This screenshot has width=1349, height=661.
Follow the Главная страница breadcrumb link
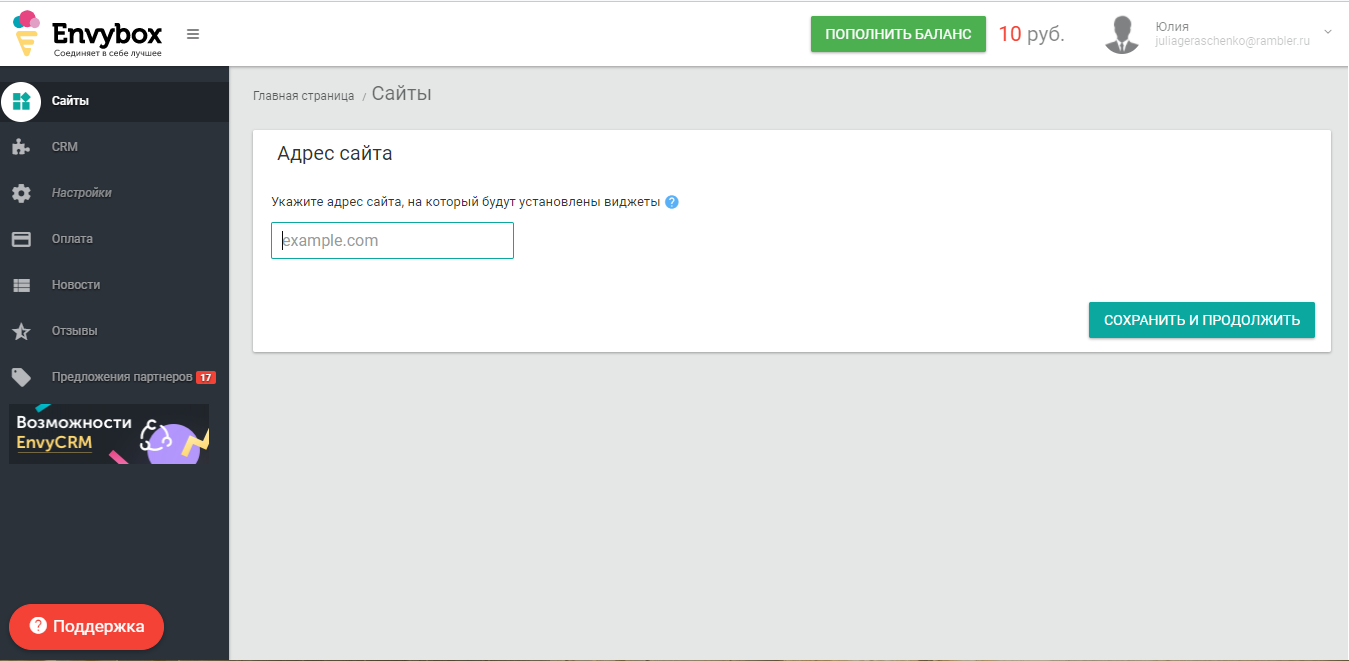pyautogui.click(x=304, y=96)
